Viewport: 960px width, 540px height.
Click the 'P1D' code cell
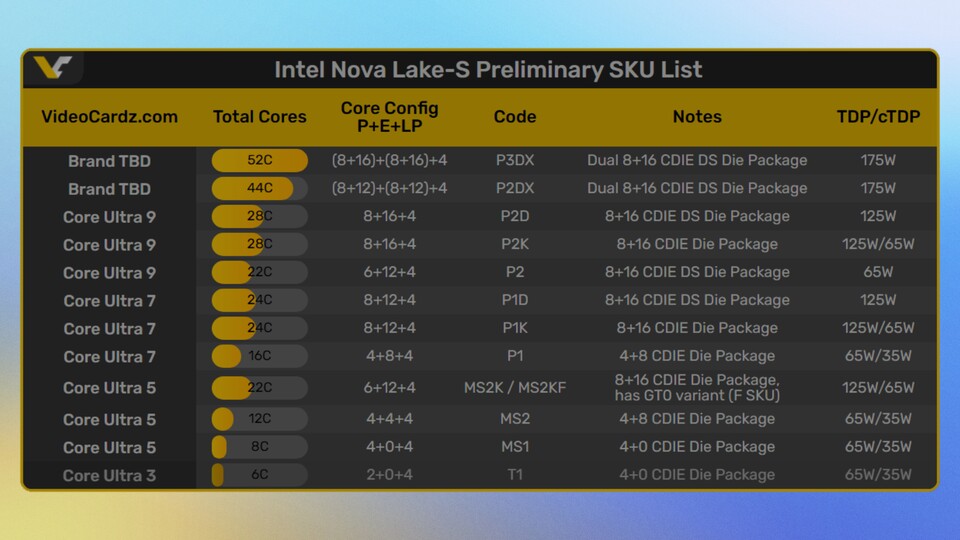[515, 300]
